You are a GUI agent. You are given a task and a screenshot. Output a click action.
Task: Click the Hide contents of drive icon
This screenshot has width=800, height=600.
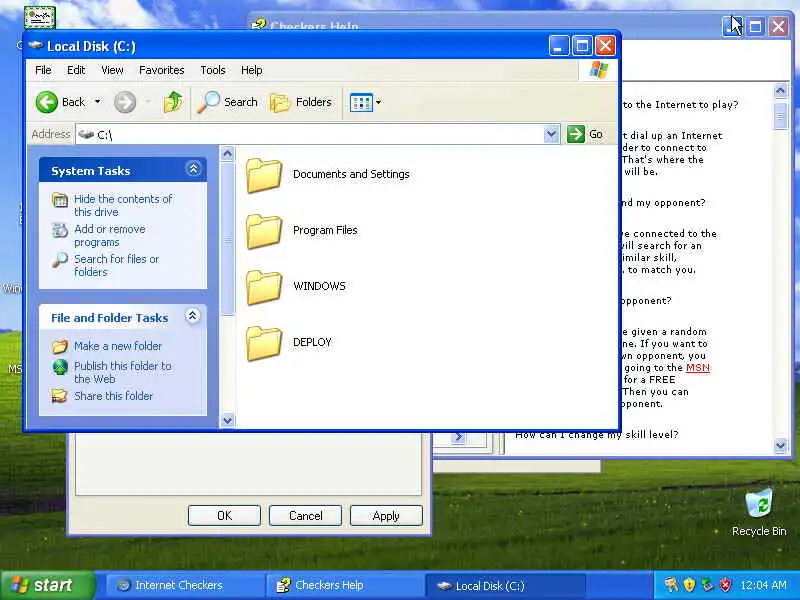click(60, 199)
